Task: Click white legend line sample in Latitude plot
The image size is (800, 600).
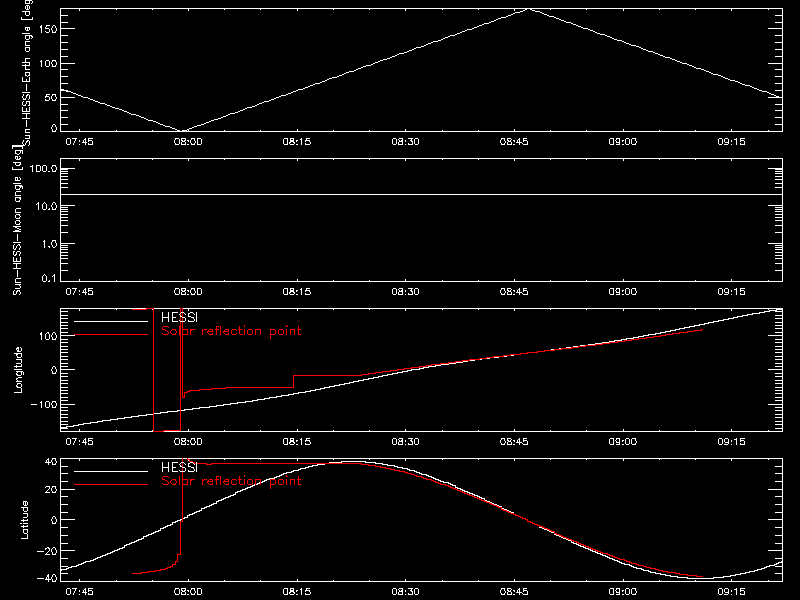Action: click(111, 471)
